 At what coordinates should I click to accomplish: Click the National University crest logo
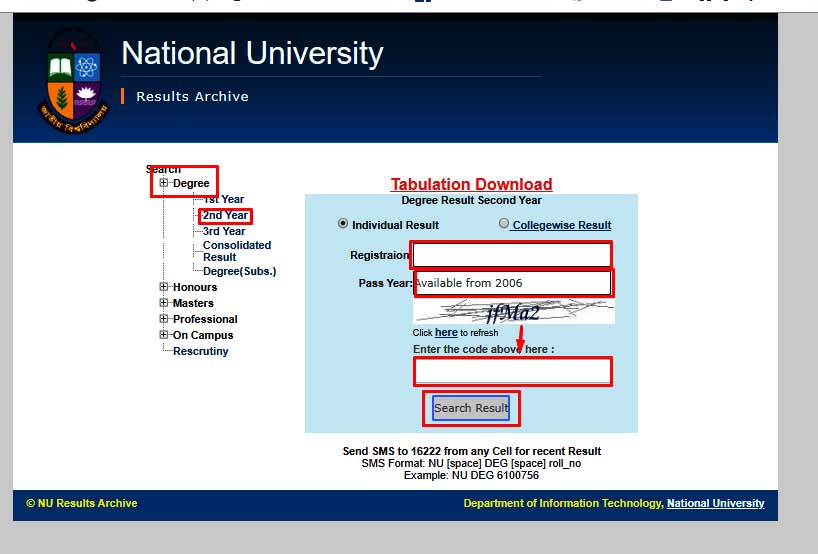click(74, 82)
